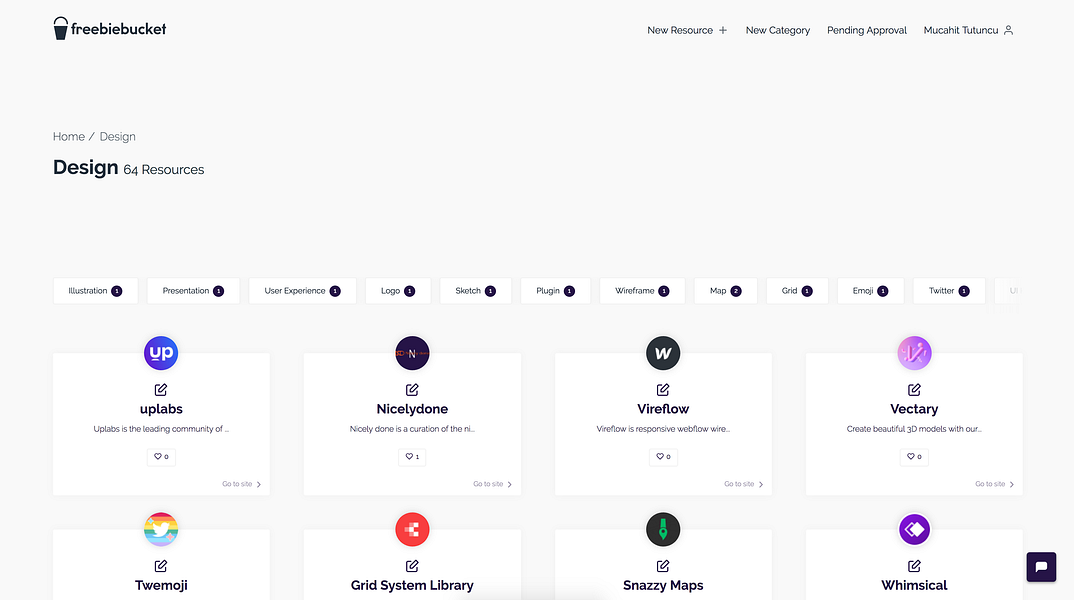Click the edit icon above Whimsical

pos(914,566)
